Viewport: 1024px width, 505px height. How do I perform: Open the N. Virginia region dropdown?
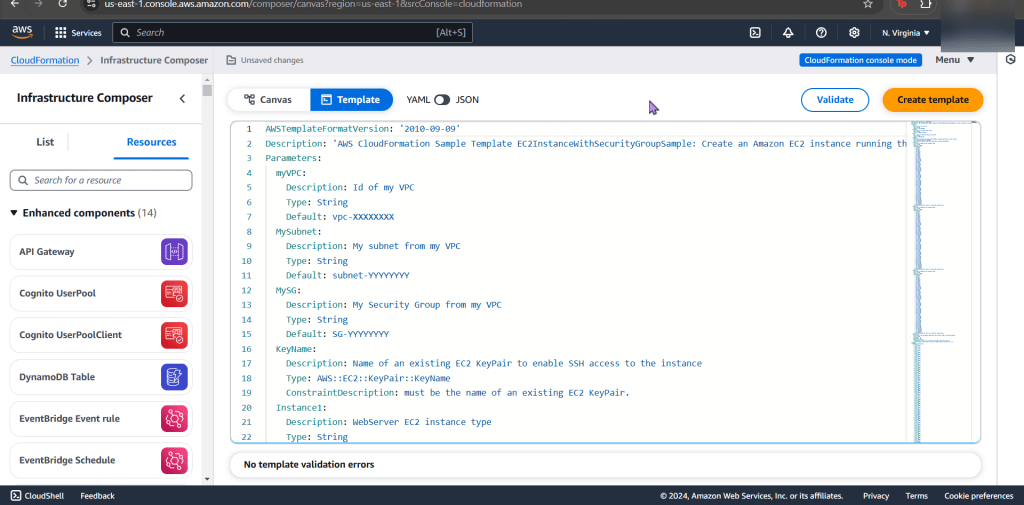[x=905, y=32]
